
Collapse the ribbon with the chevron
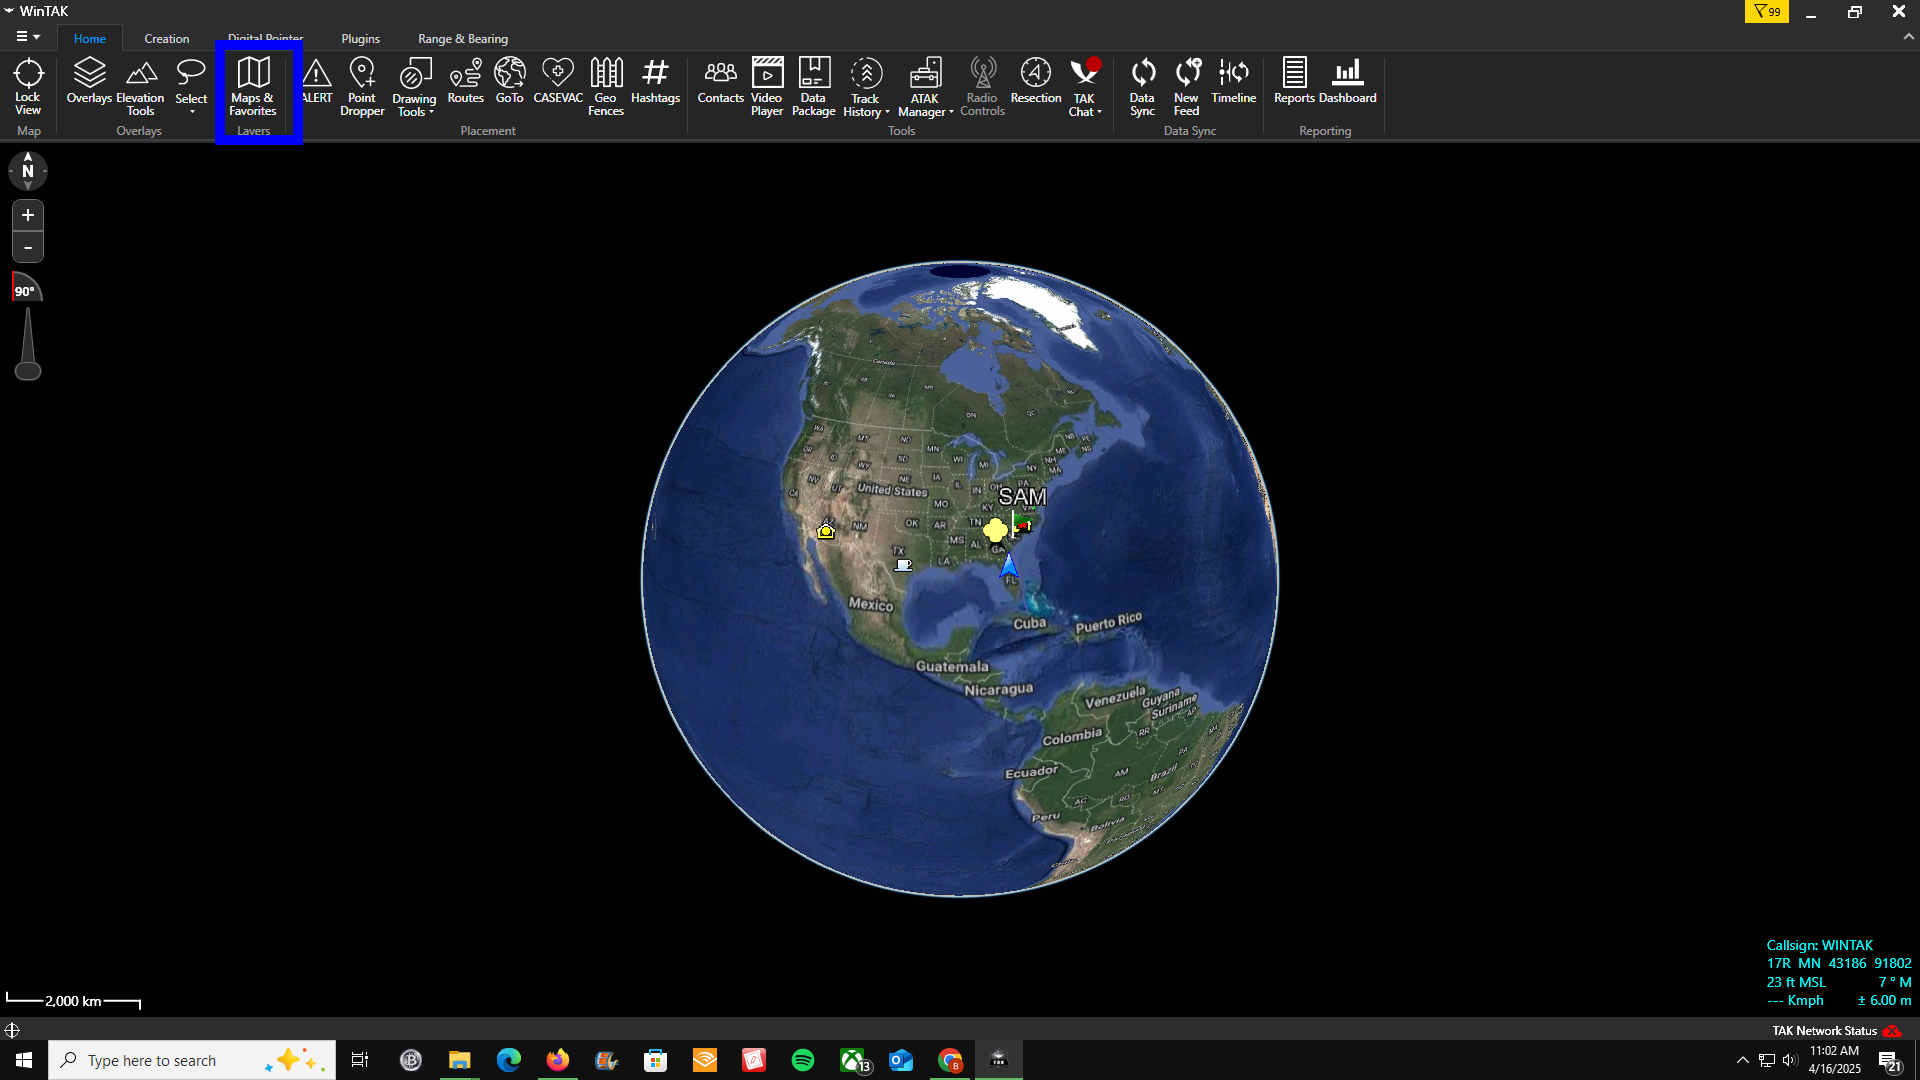click(x=1909, y=36)
